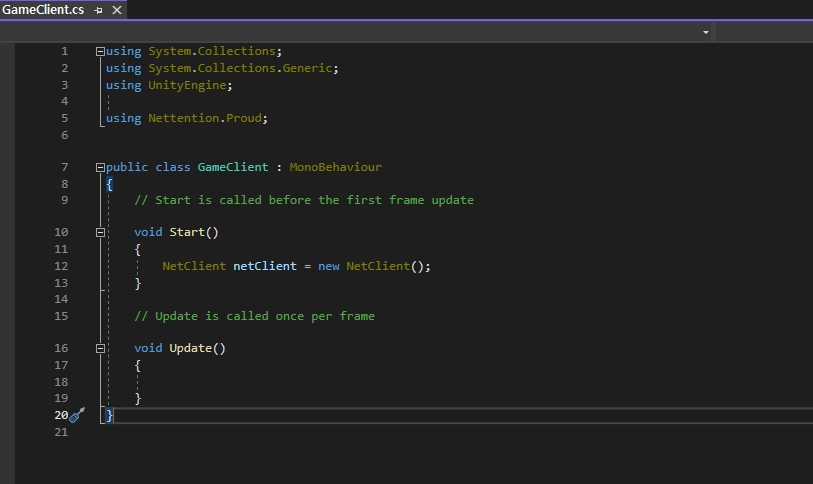Open the navigation bar dropdown arrow
The height and width of the screenshot is (484, 813).
706,32
